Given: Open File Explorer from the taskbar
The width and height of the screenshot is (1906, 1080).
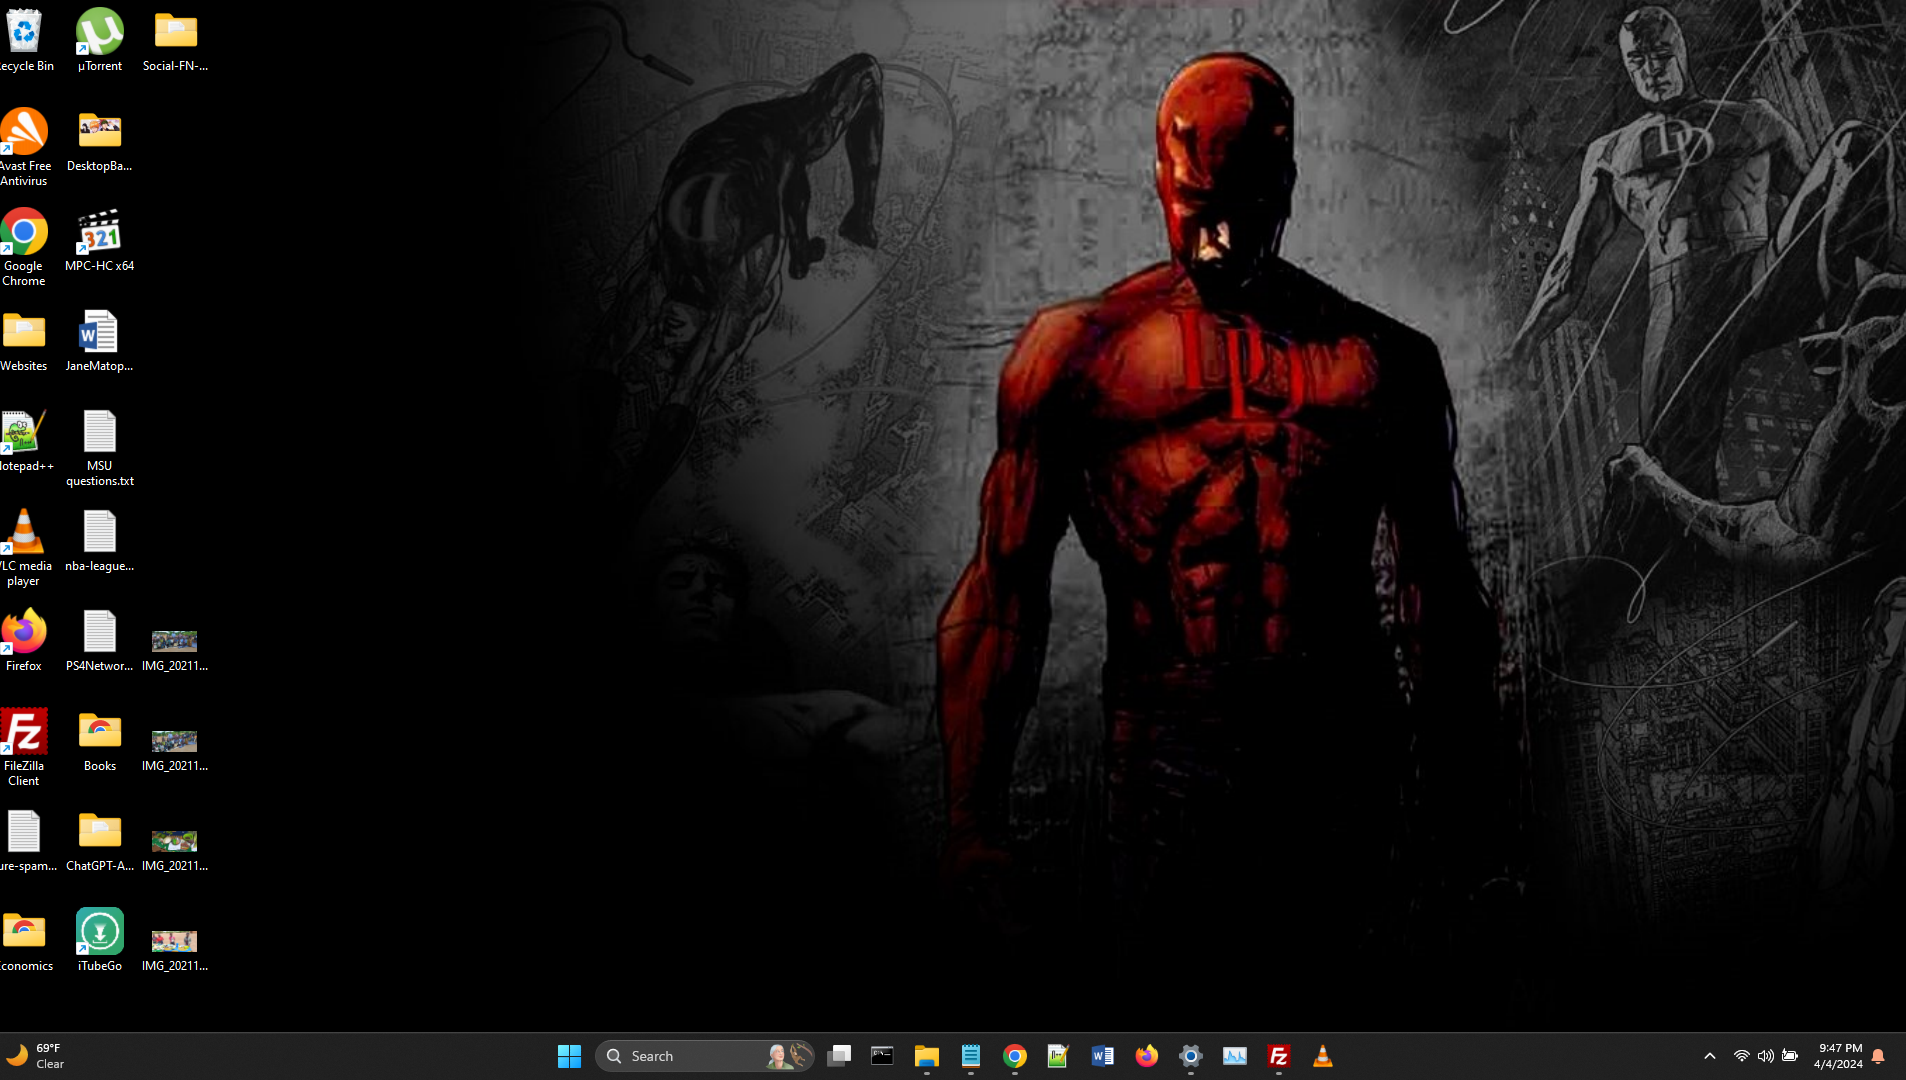Looking at the screenshot, I should tap(927, 1056).
